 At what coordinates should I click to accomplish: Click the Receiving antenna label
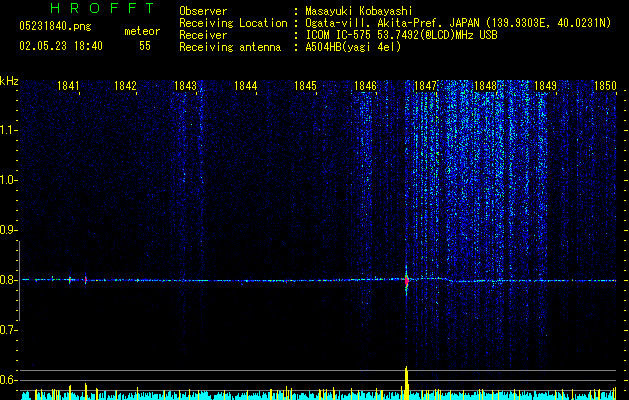point(230,47)
